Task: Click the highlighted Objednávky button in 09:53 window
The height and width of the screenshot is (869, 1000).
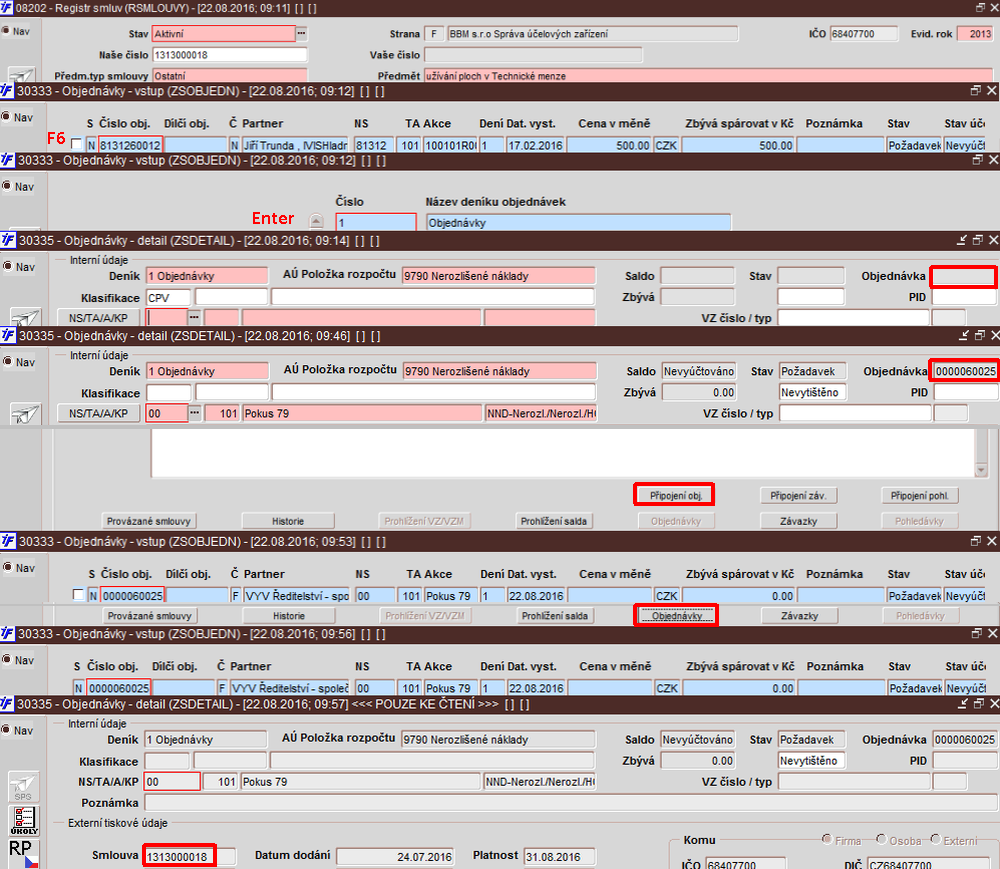Action: (x=676, y=615)
